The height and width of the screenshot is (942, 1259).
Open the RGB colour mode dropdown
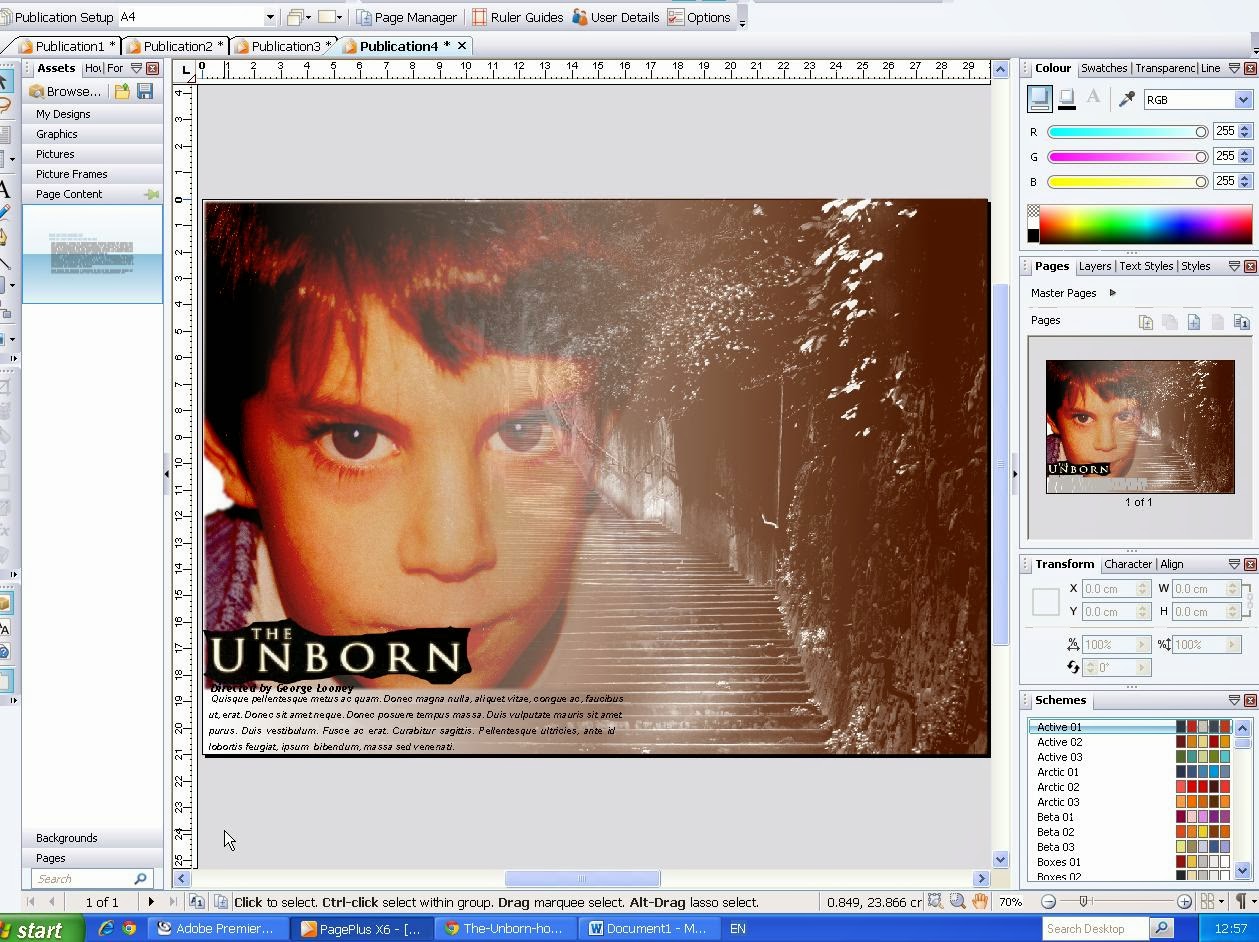tap(1242, 99)
